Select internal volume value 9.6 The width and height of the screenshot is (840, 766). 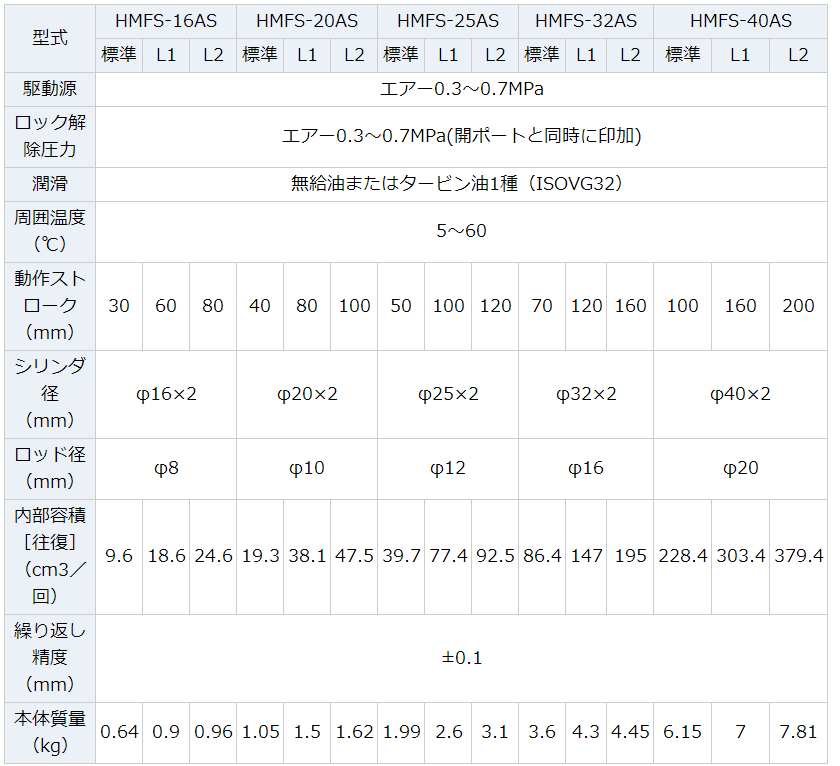[119, 557]
